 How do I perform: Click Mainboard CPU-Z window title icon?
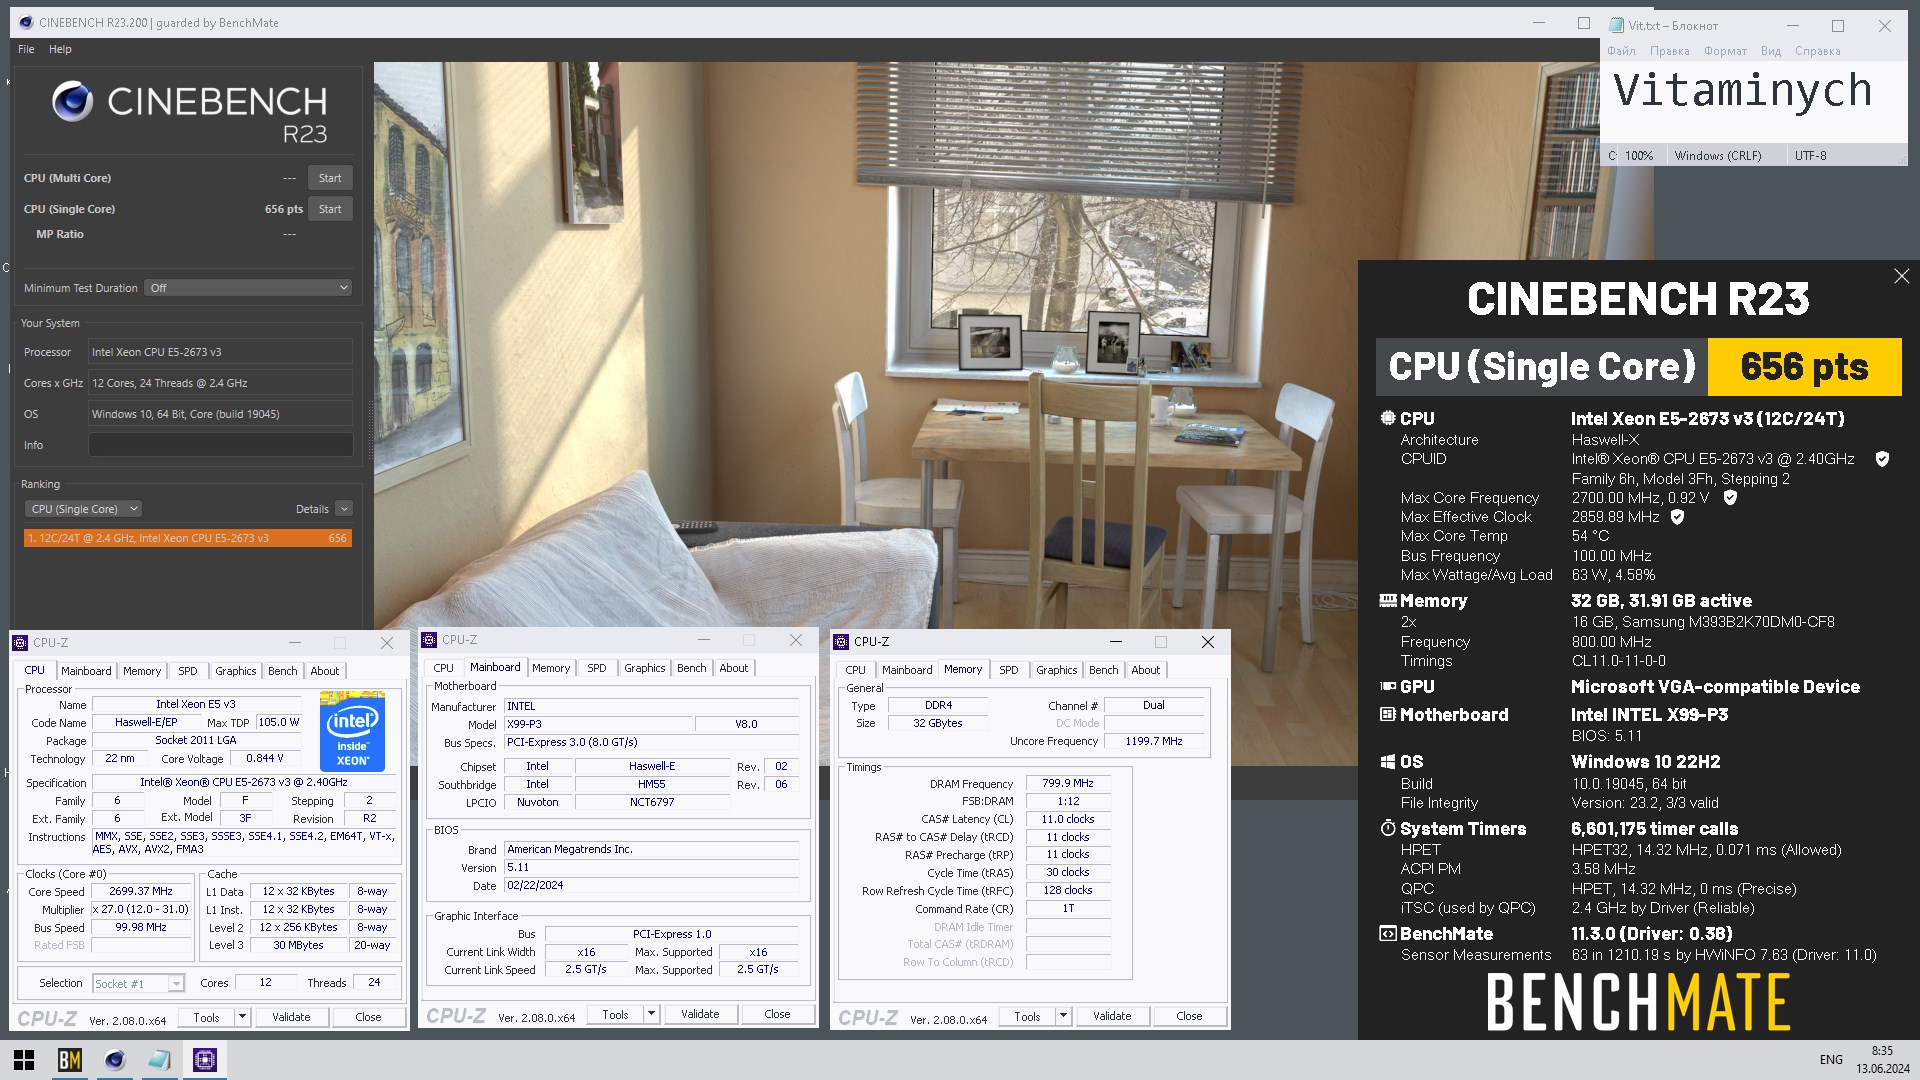click(x=429, y=640)
